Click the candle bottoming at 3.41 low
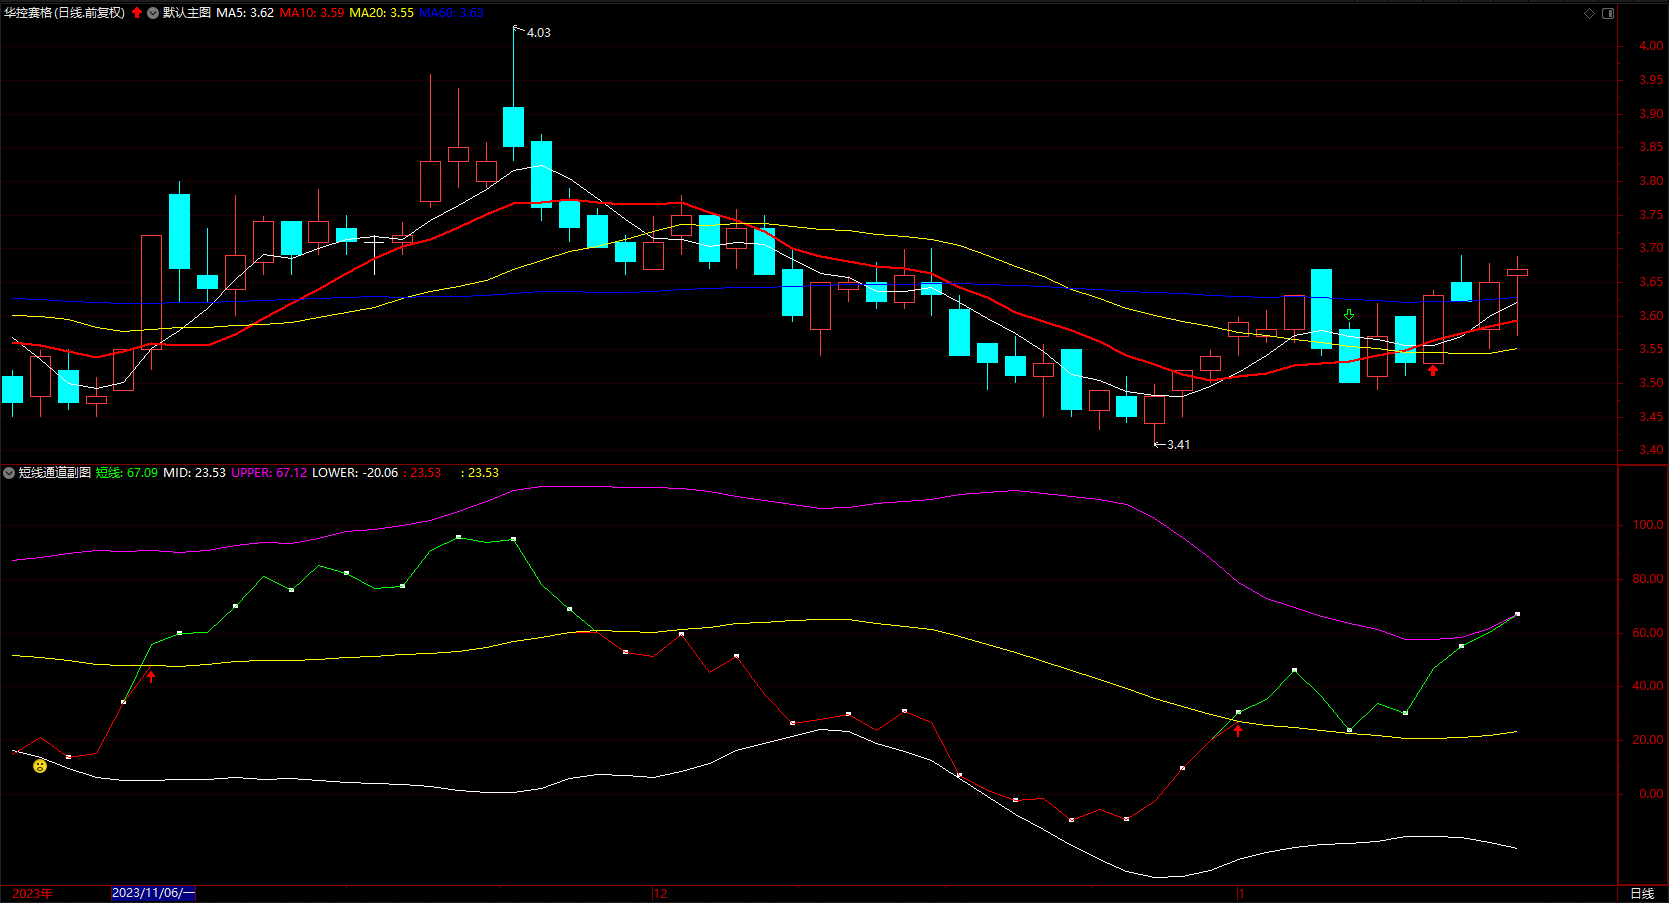The height and width of the screenshot is (903, 1669). click(1155, 409)
